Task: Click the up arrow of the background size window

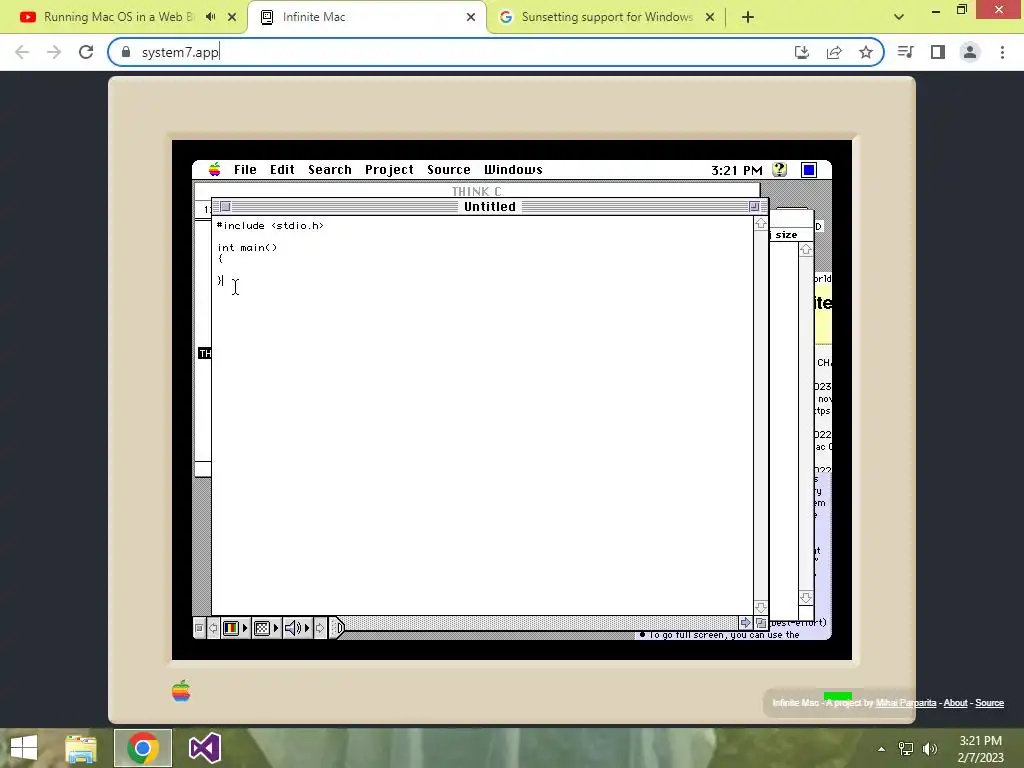Action: click(806, 249)
